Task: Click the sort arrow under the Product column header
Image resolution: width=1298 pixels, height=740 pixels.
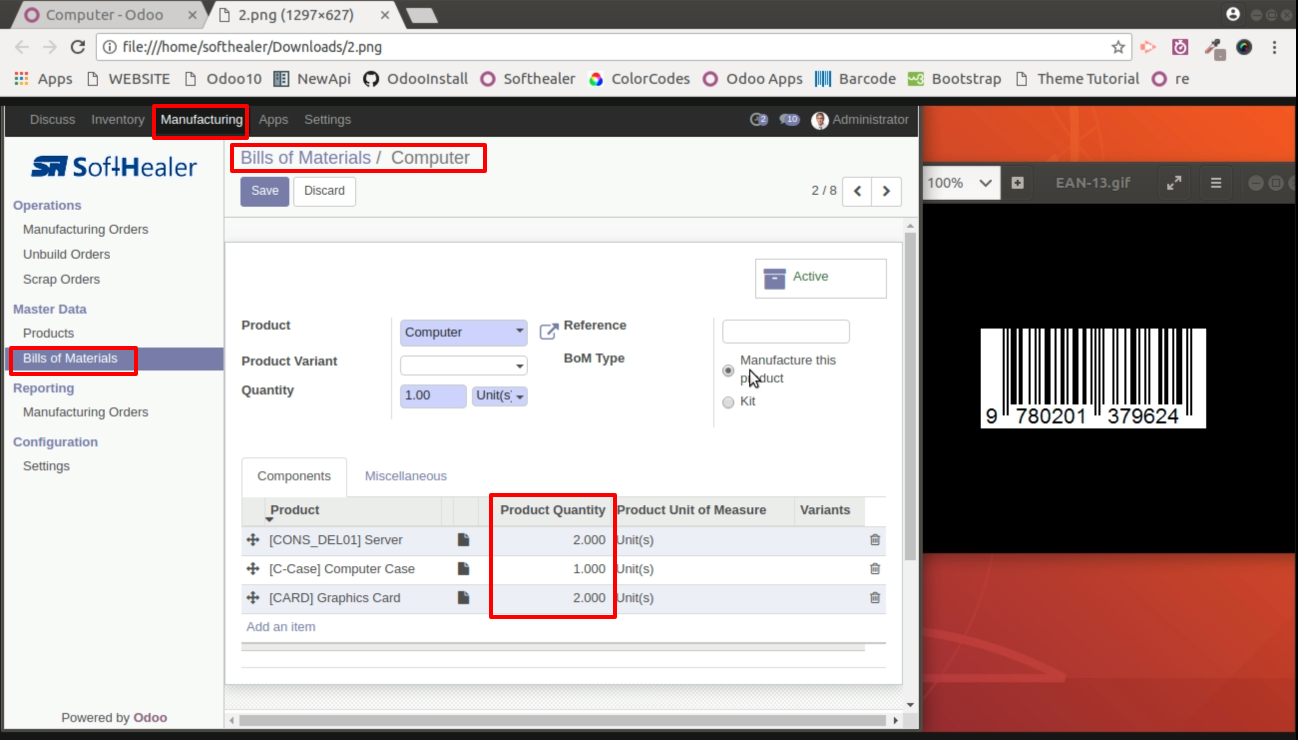Action: click(269, 520)
